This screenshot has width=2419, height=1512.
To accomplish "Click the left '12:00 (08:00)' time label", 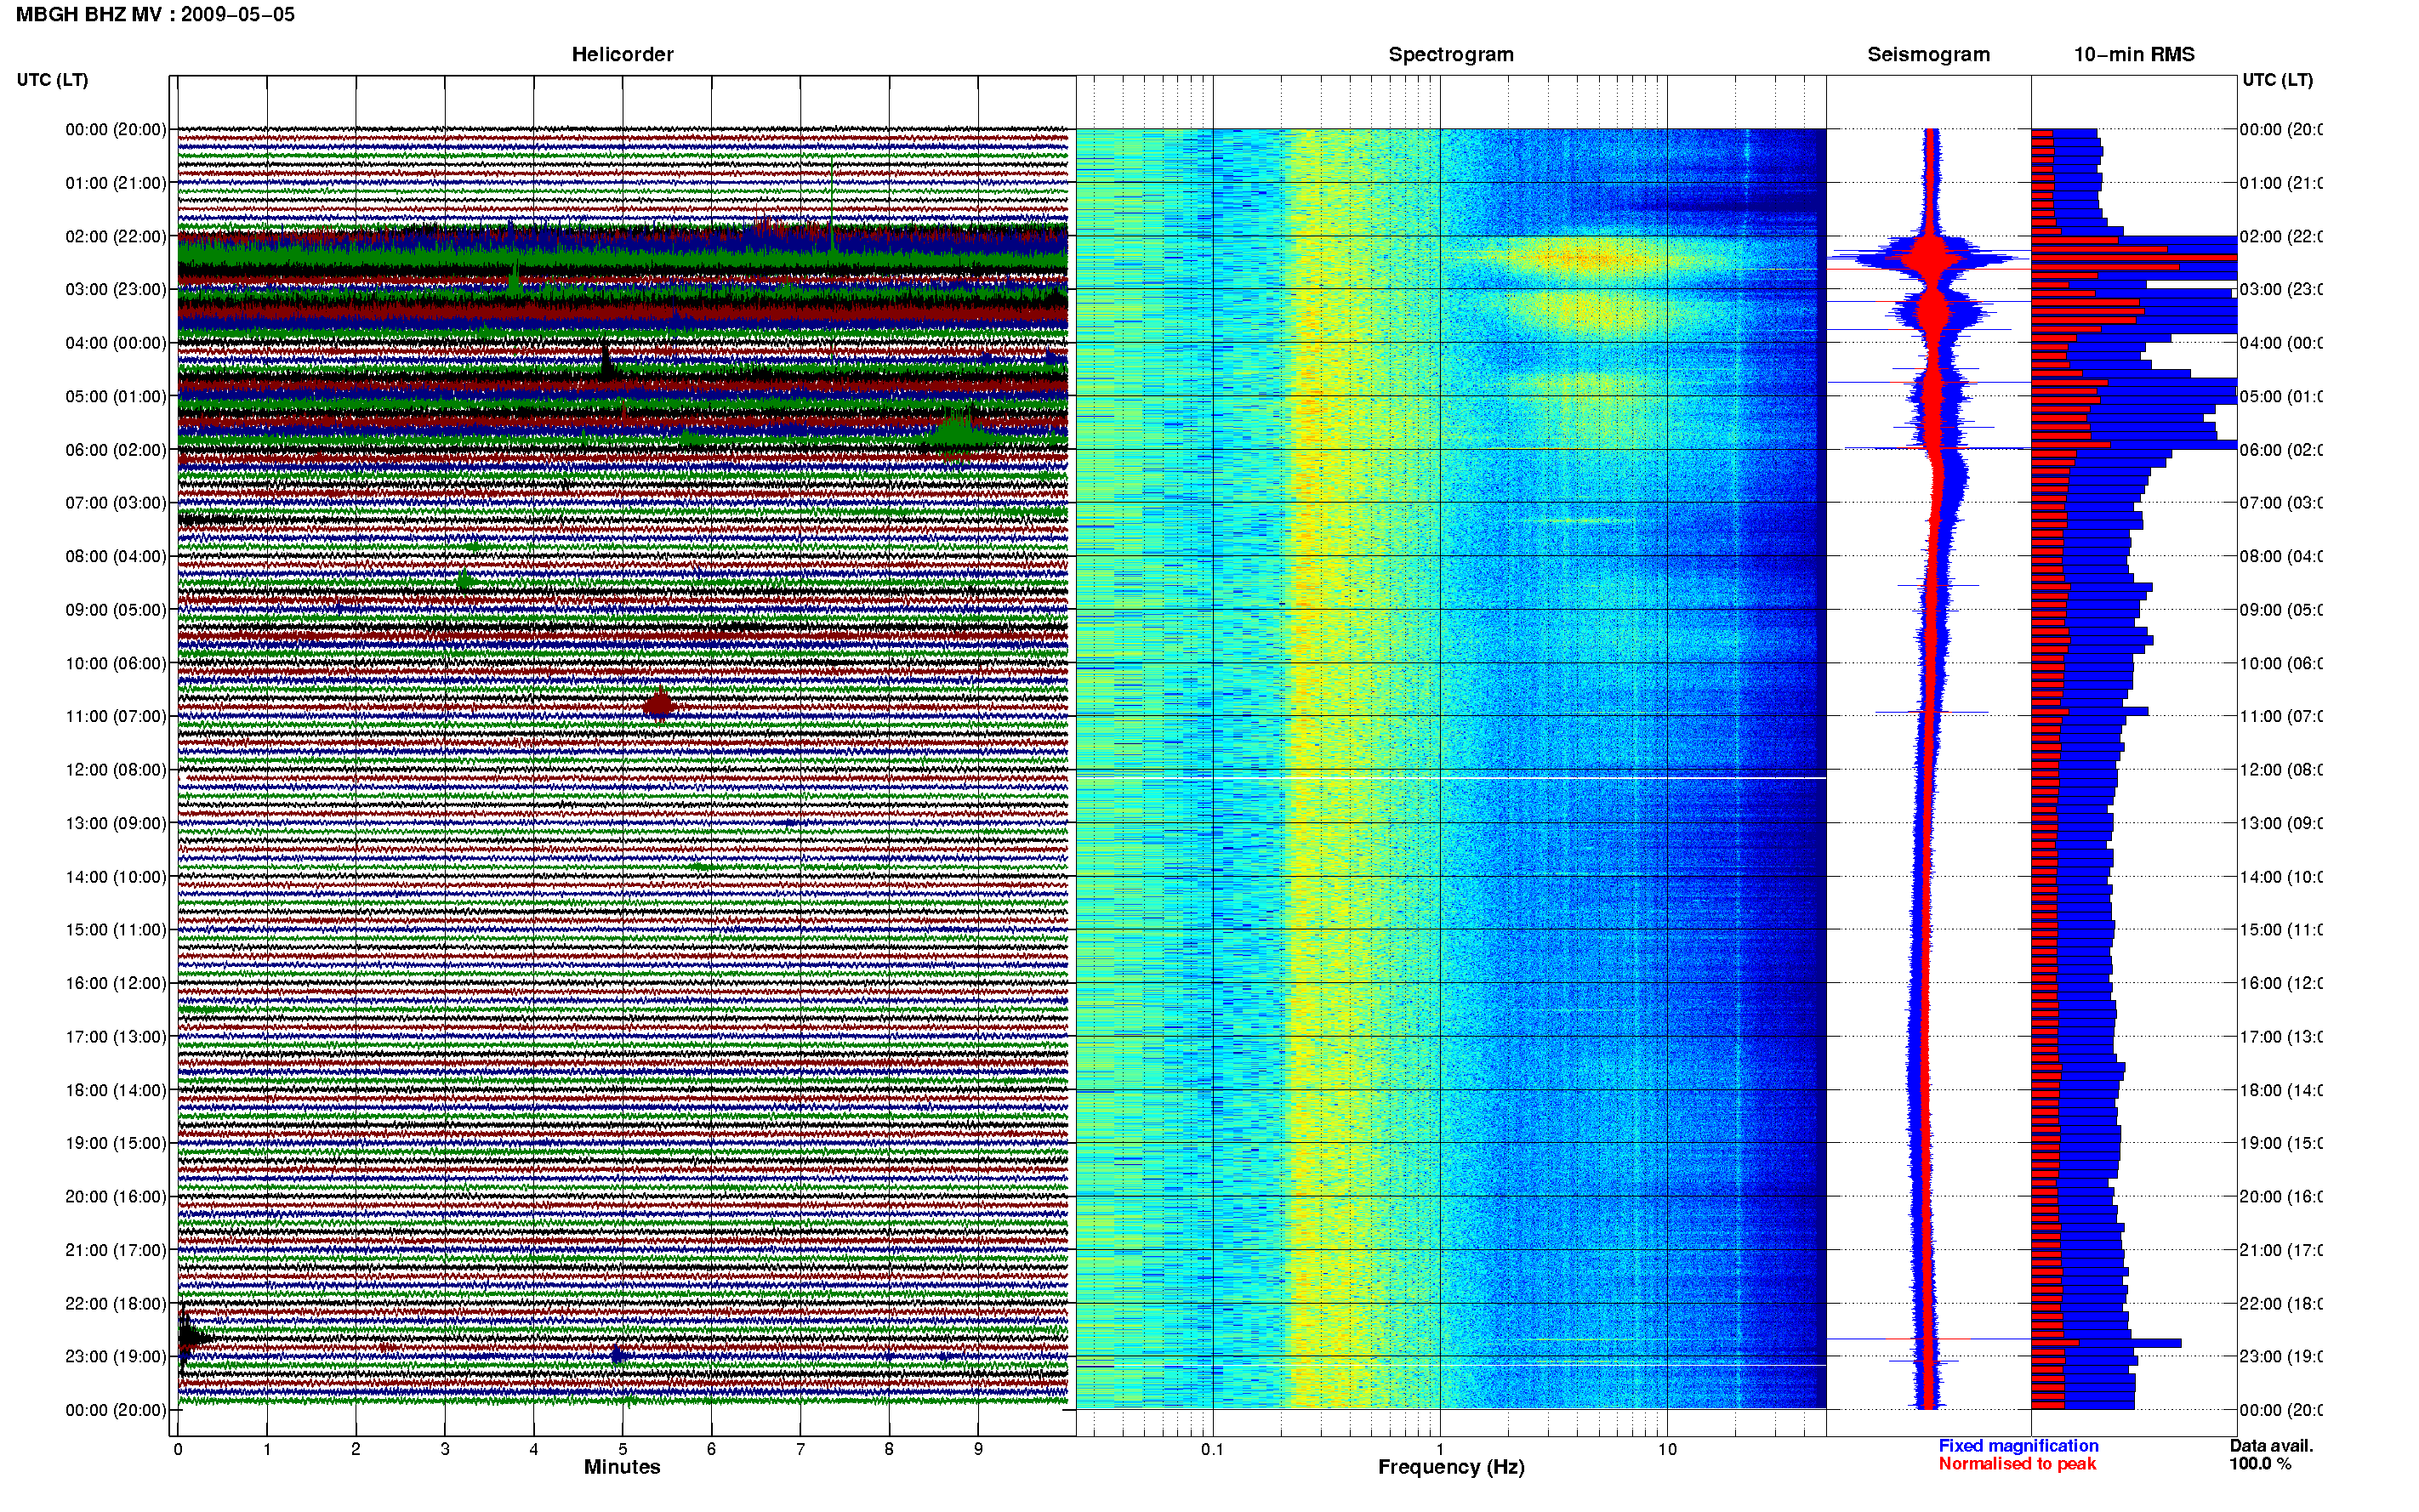I will 116,770.
